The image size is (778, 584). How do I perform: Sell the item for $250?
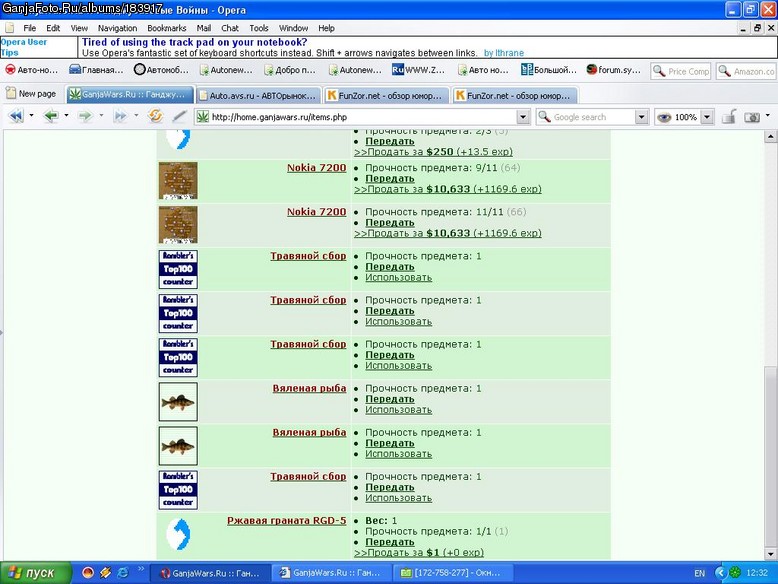coord(433,152)
